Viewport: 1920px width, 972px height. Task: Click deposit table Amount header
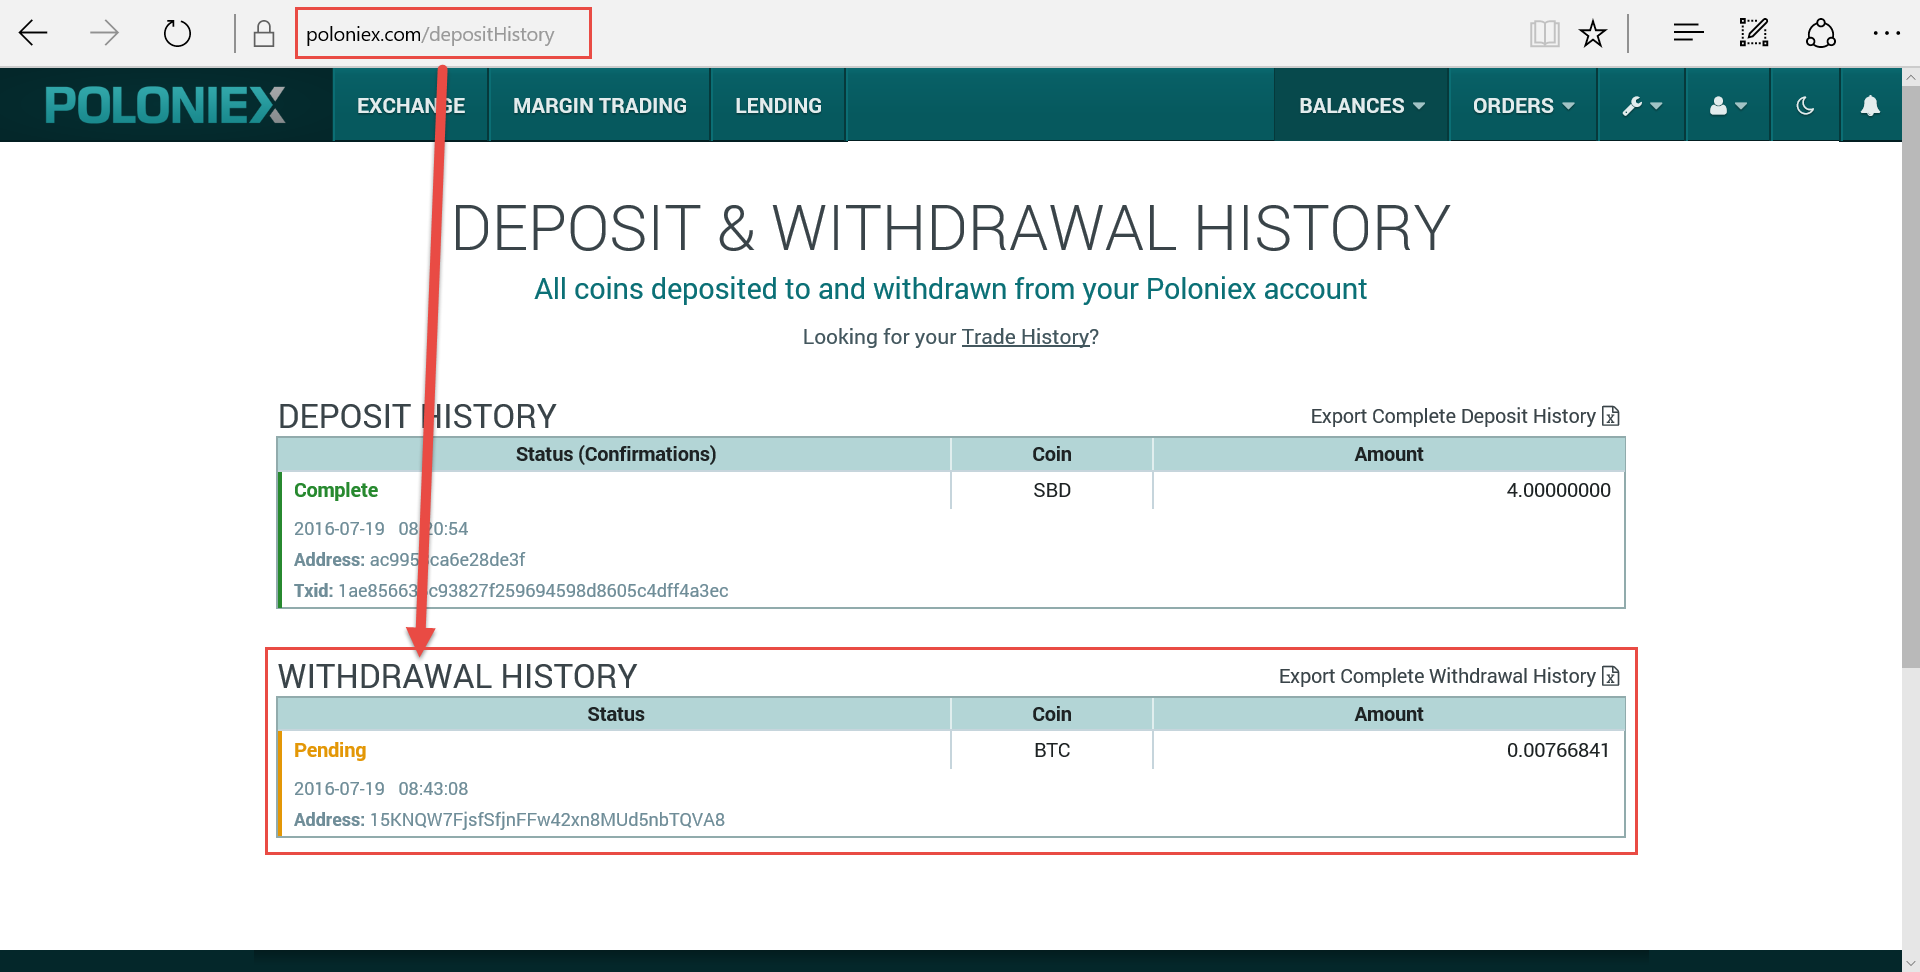point(1389,454)
